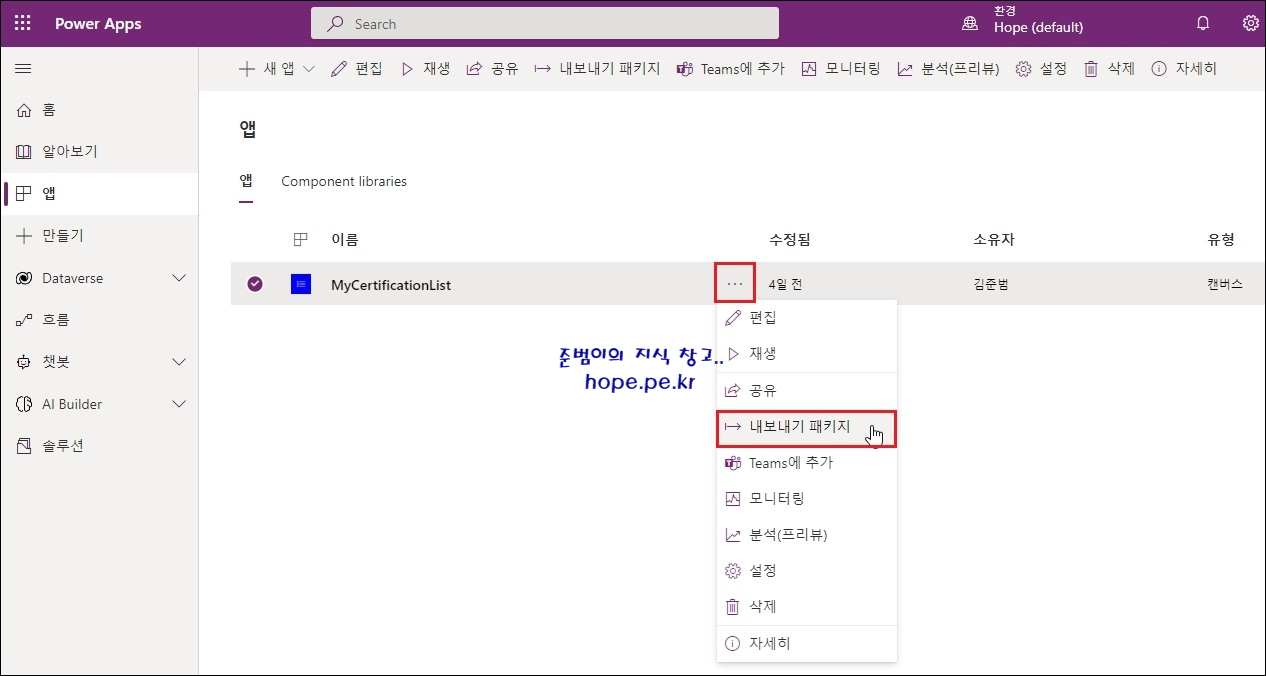The width and height of the screenshot is (1266, 676).
Task: Open the settings gear in the header
Action: click(x=1250, y=23)
